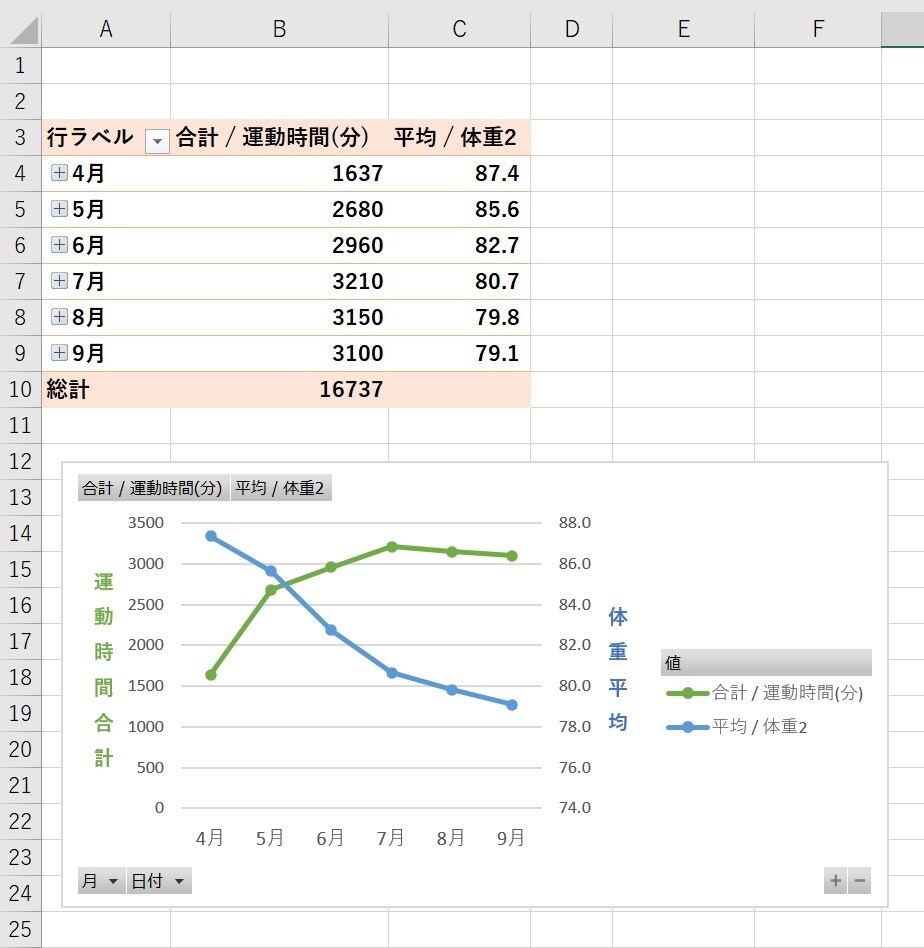Click cell with weight 80.7
The width and height of the screenshot is (924, 948).
460,281
